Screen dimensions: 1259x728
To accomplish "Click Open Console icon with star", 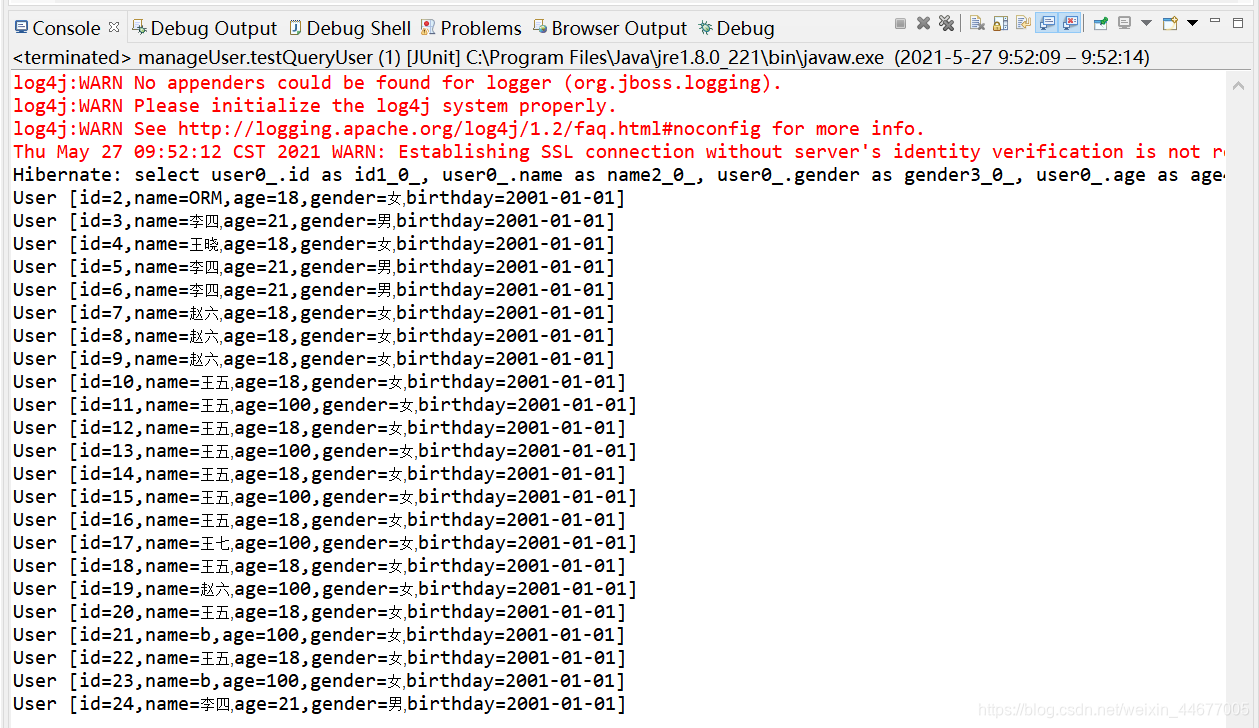I will tap(1170, 23).
